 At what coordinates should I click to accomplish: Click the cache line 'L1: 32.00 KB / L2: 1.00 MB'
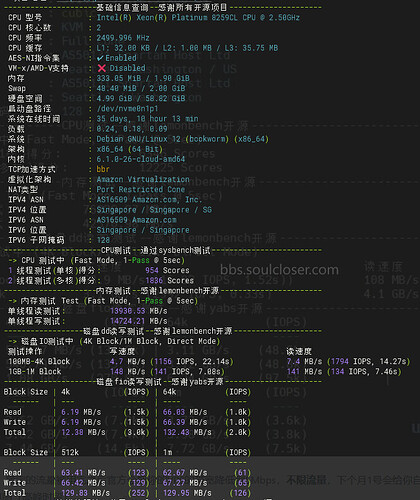pyautogui.click(x=154, y=48)
